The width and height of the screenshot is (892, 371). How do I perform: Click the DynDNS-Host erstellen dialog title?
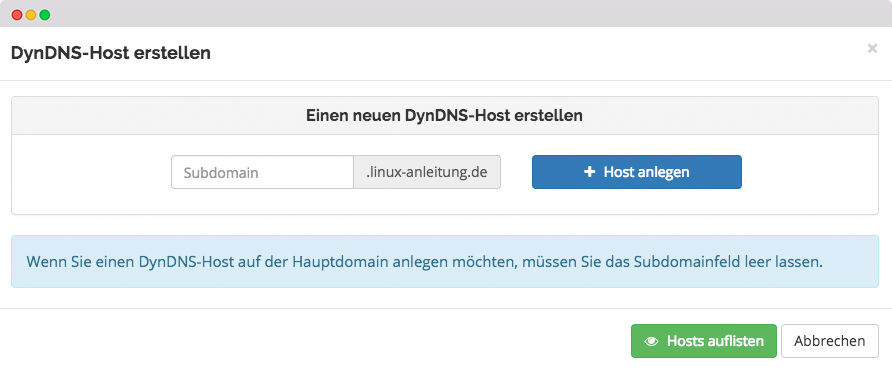[x=111, y=53]
